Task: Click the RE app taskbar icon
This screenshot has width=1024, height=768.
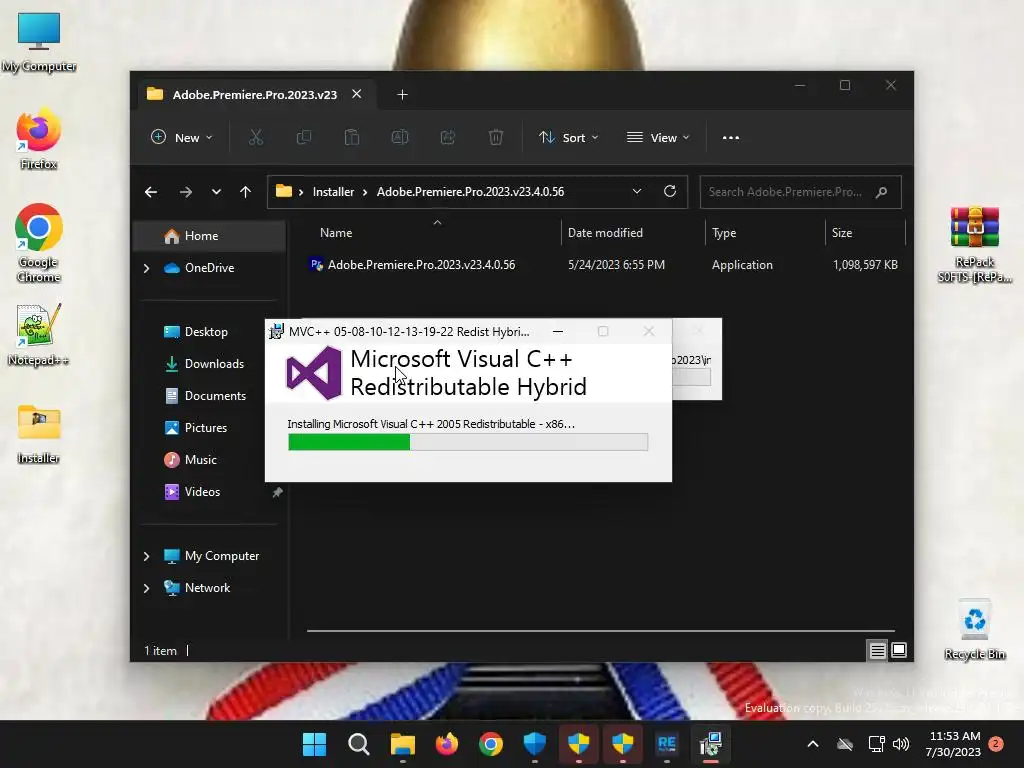Action: click(667, 744)
